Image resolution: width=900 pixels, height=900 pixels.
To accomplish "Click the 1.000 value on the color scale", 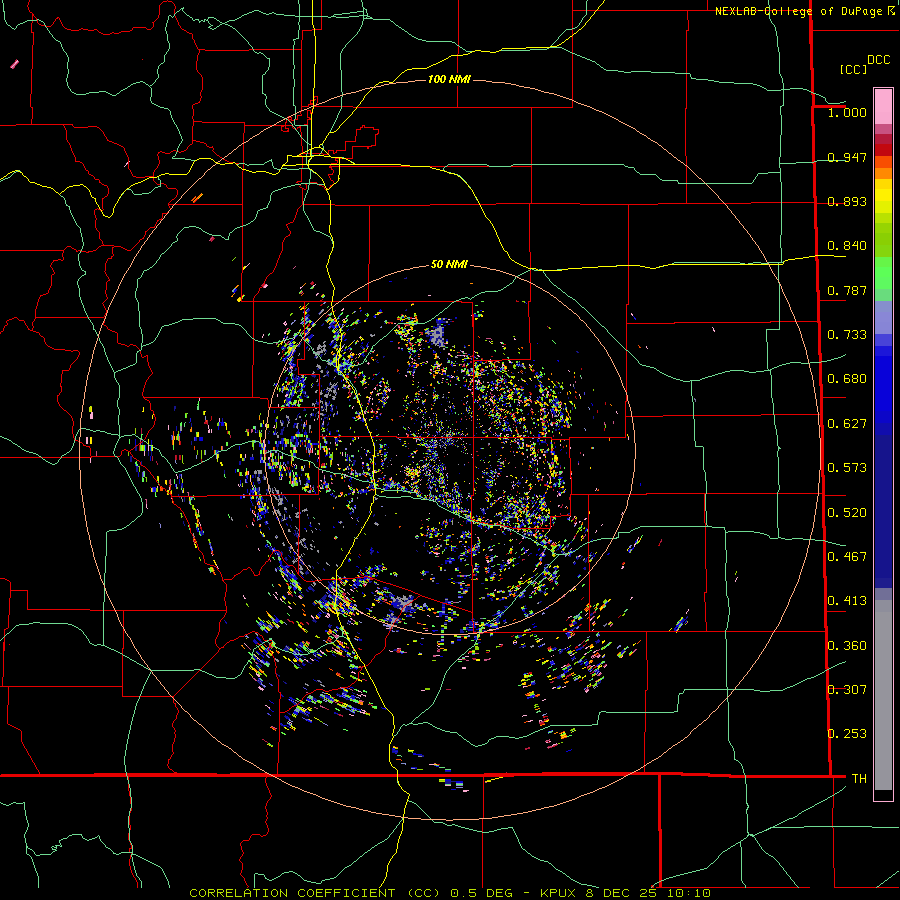I will click(847, 112).
